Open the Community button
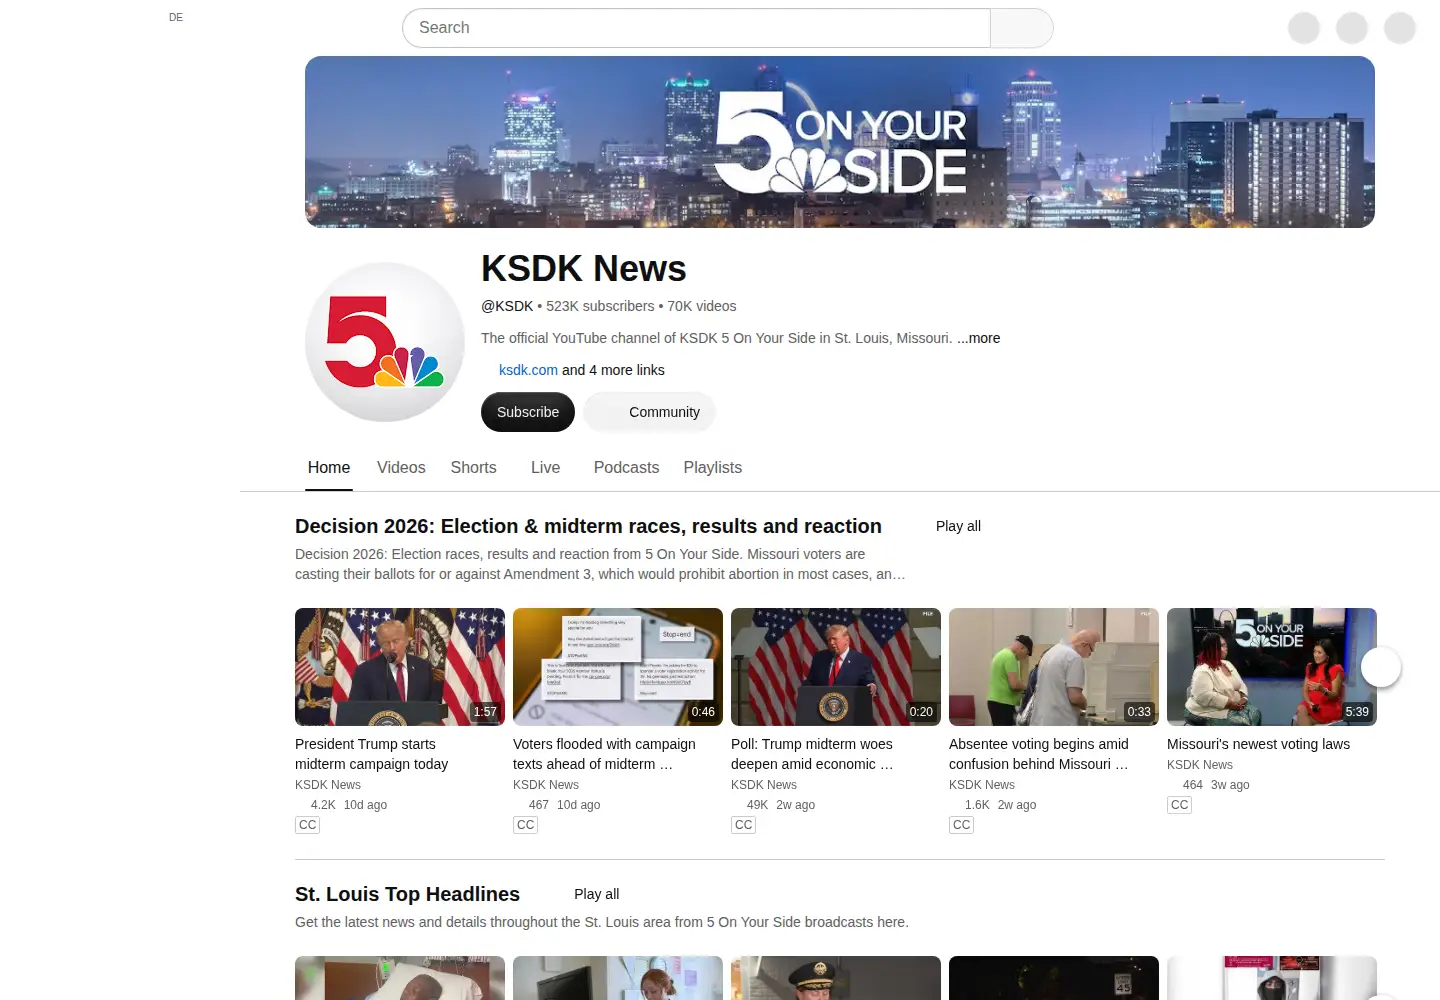The image size is (1440, 1000). 650,412
